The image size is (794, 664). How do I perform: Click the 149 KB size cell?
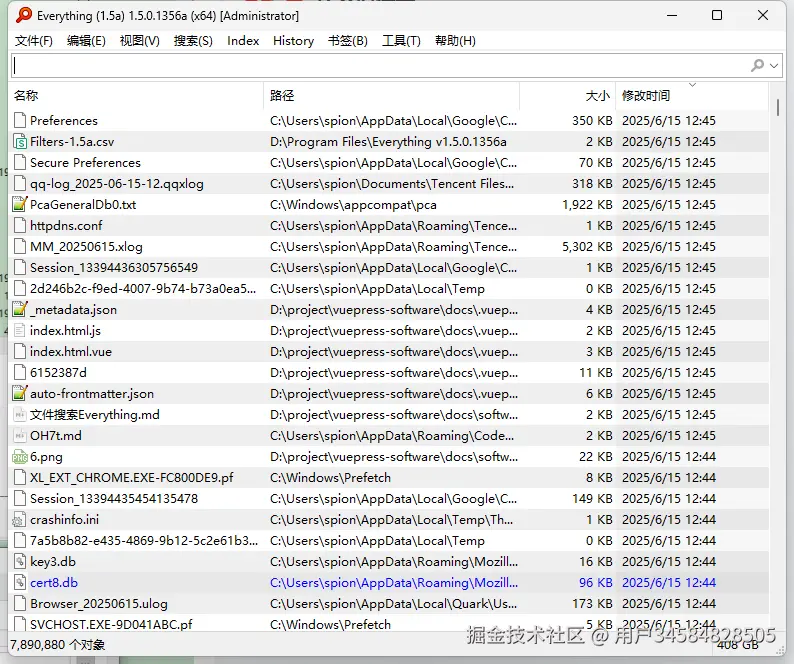592,499
